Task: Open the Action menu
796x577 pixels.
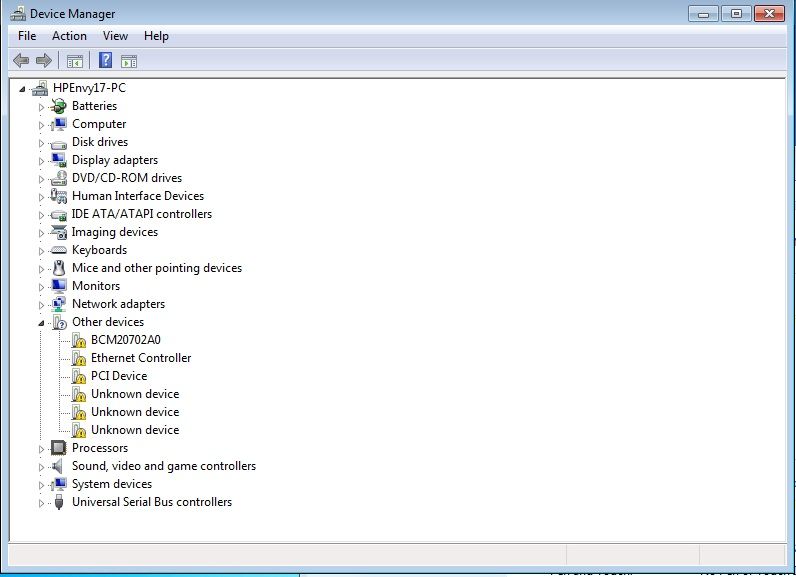Action: (x=69, y=36)
